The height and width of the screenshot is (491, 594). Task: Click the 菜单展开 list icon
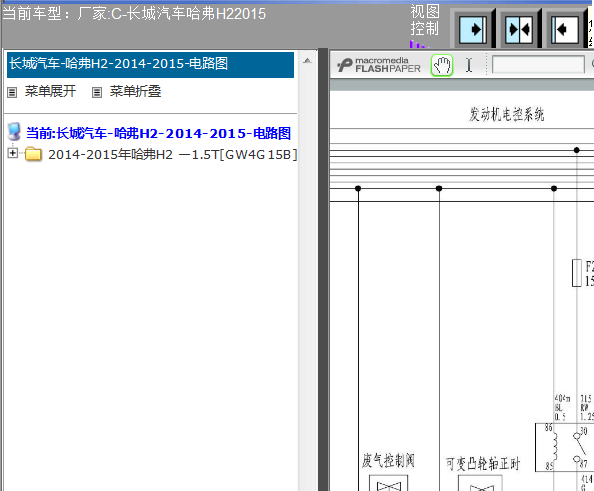(x=12, y=92)
